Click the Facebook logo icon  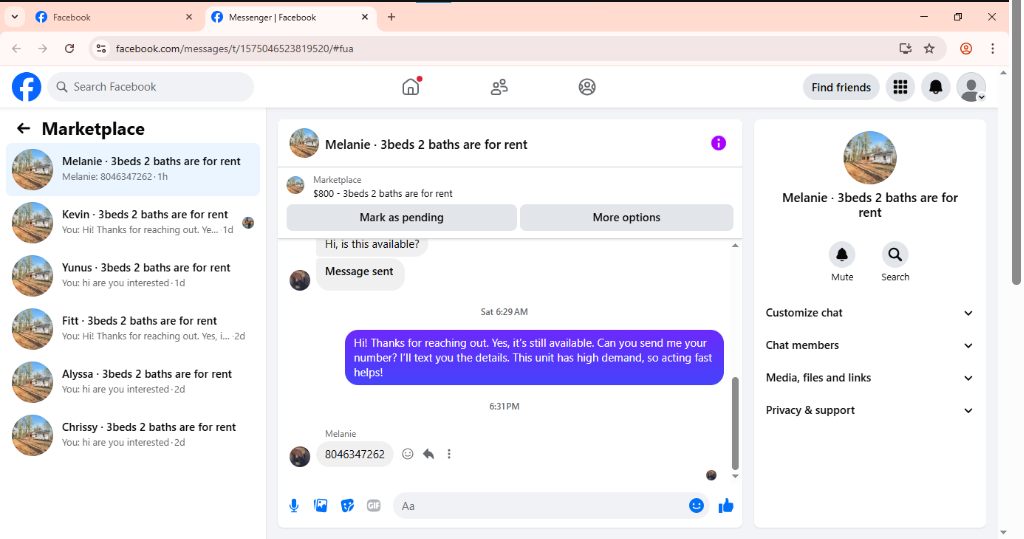pyautogui.click(x=27, y=87)
